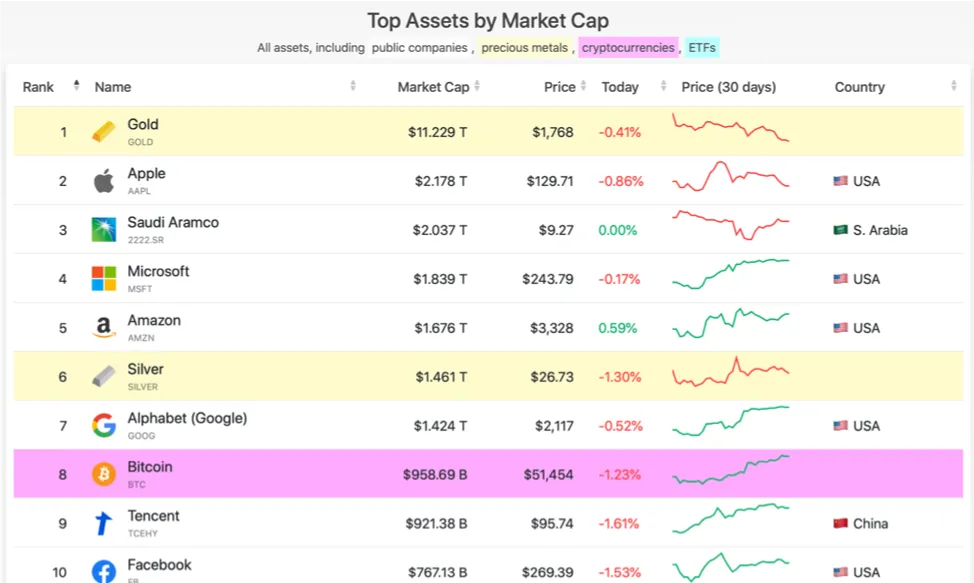The height and width of the screenshot is (583, 974).
Task: Click Amazon today change 0.59%
Action: (617, 328)
